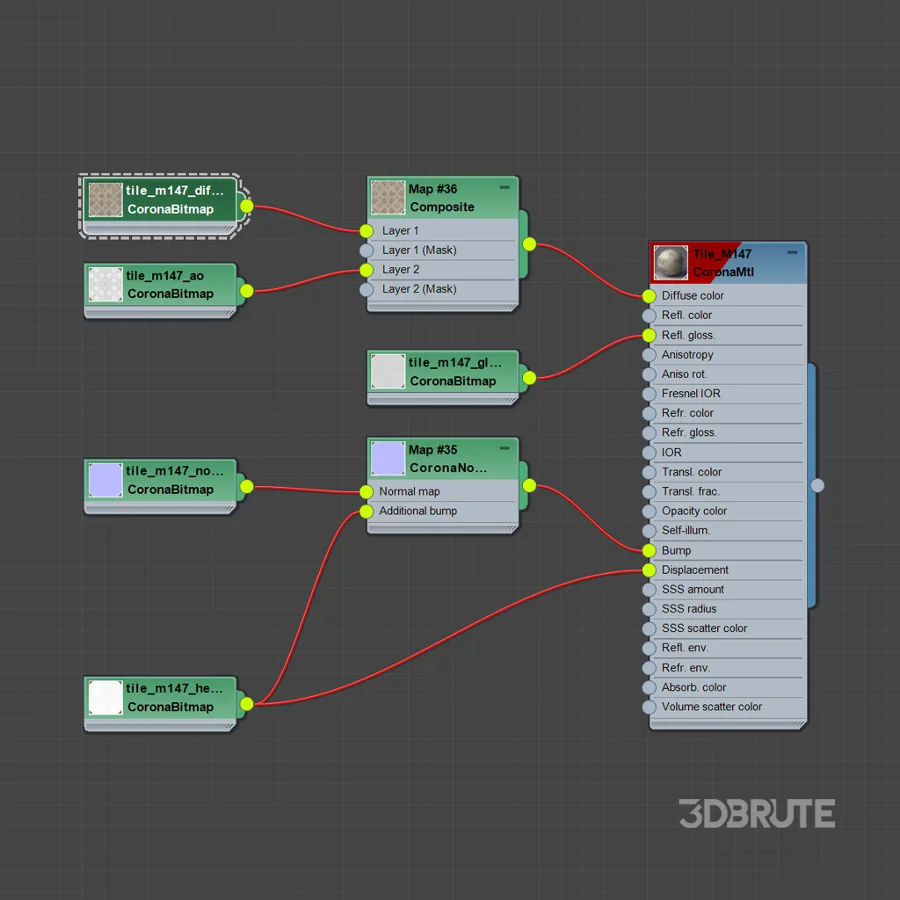This screenshot has width=900, height=900.
Task: Click output socket of tile_m147_he node
Action: [247, 704]
